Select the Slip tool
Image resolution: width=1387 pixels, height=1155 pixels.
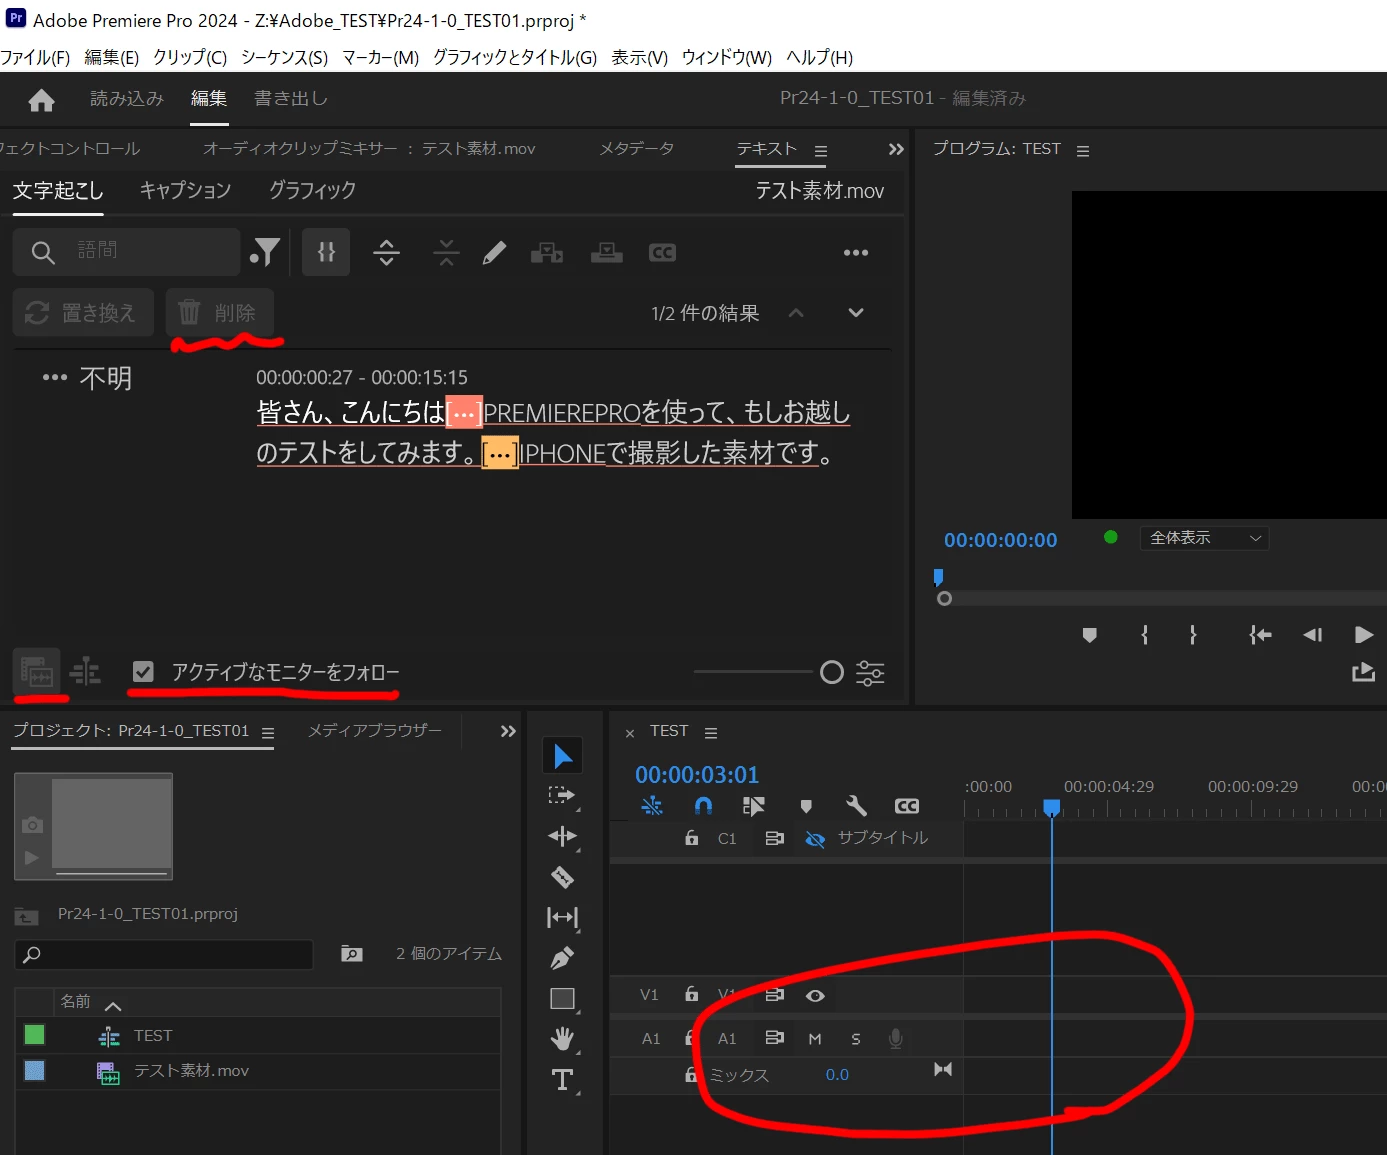[563, 917]
